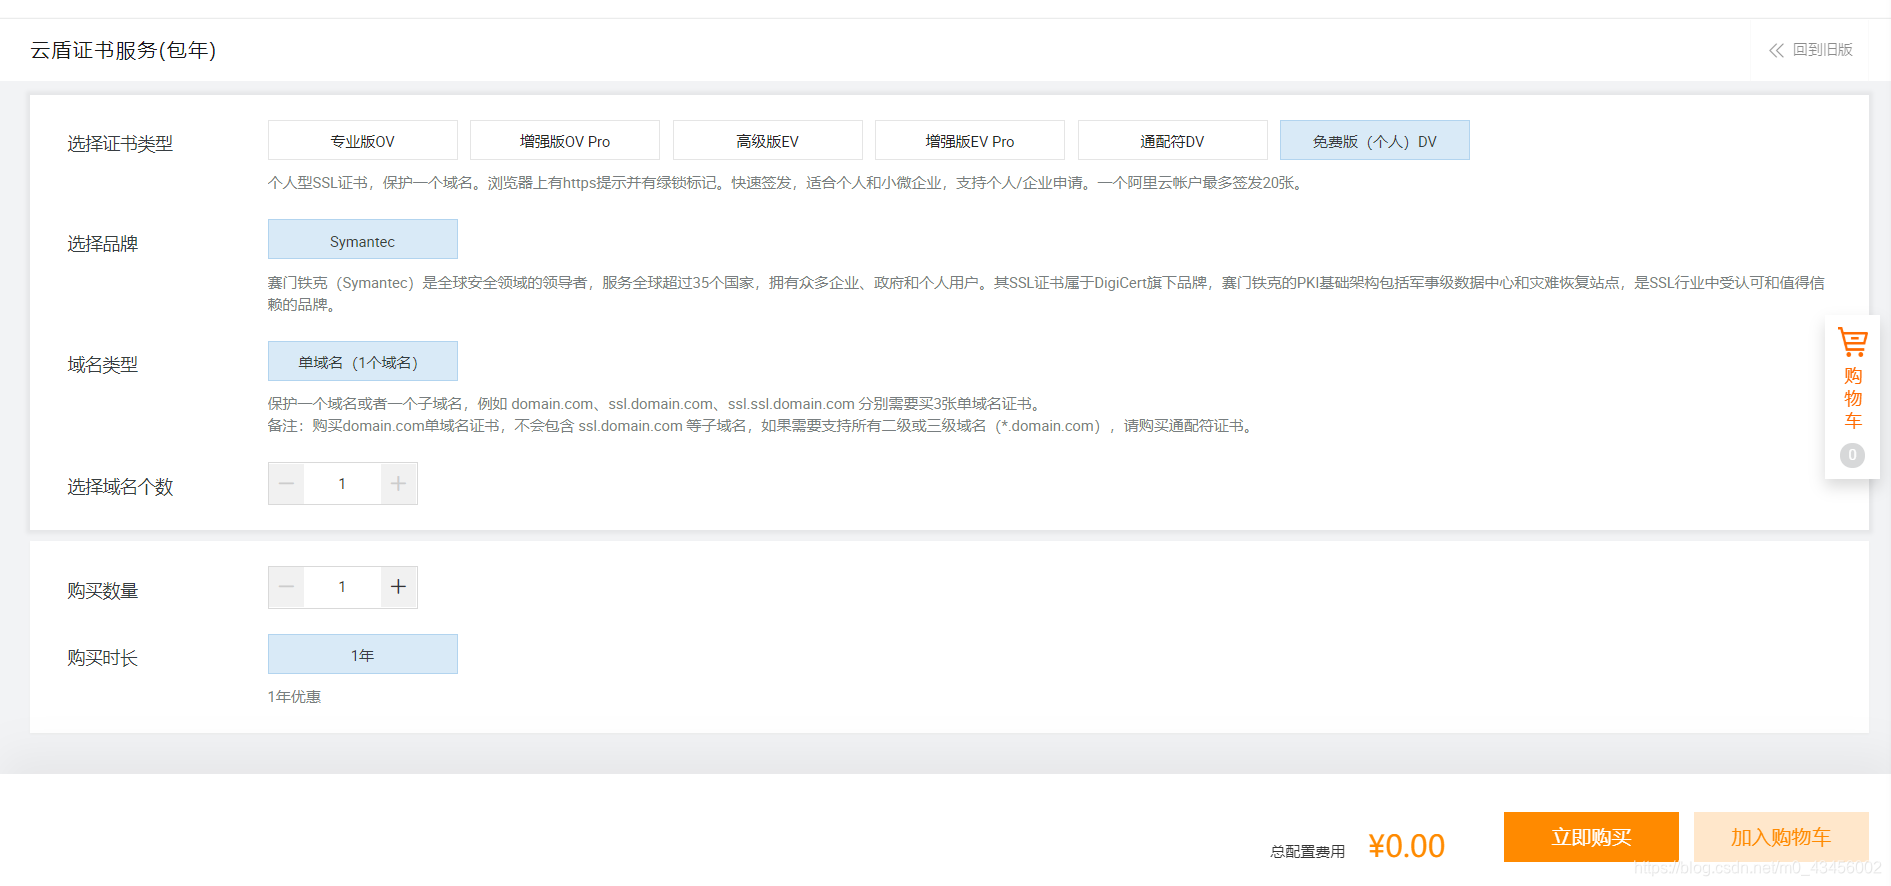Click the 总配置费用 label

click(1307, 852)
